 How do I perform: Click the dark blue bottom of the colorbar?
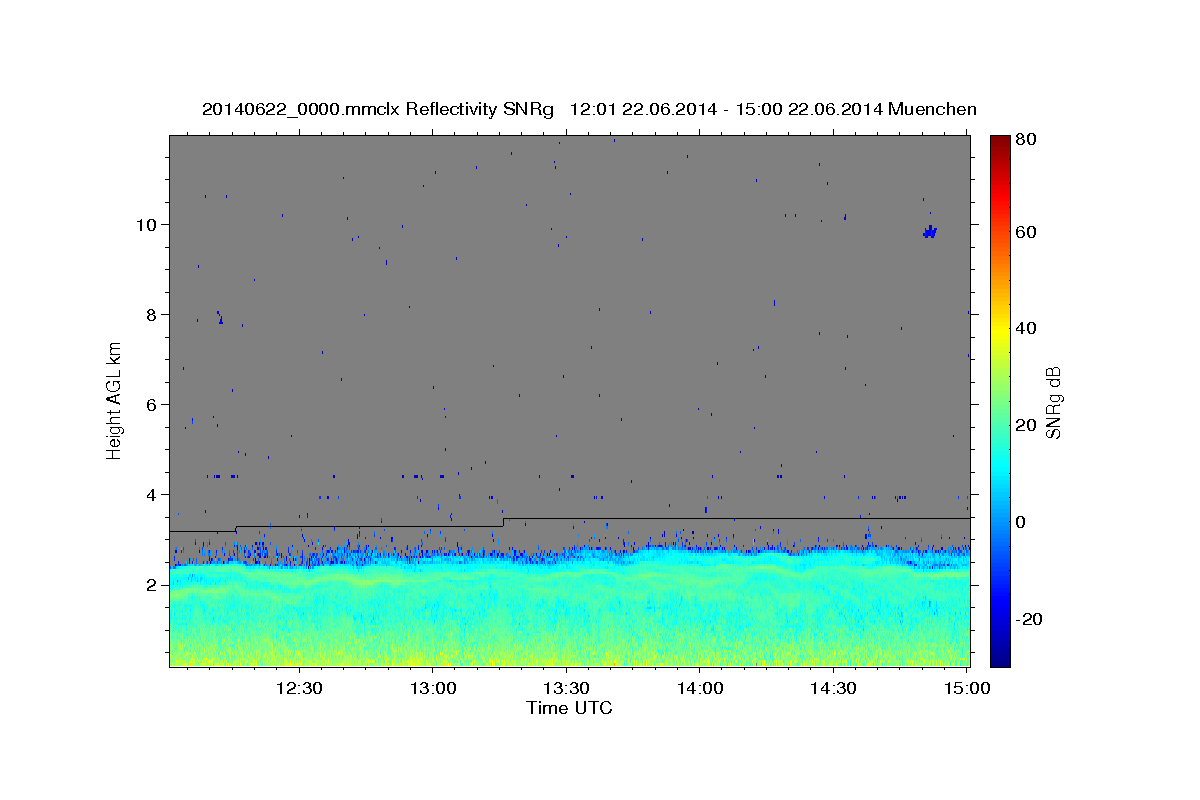point(1000,655)
